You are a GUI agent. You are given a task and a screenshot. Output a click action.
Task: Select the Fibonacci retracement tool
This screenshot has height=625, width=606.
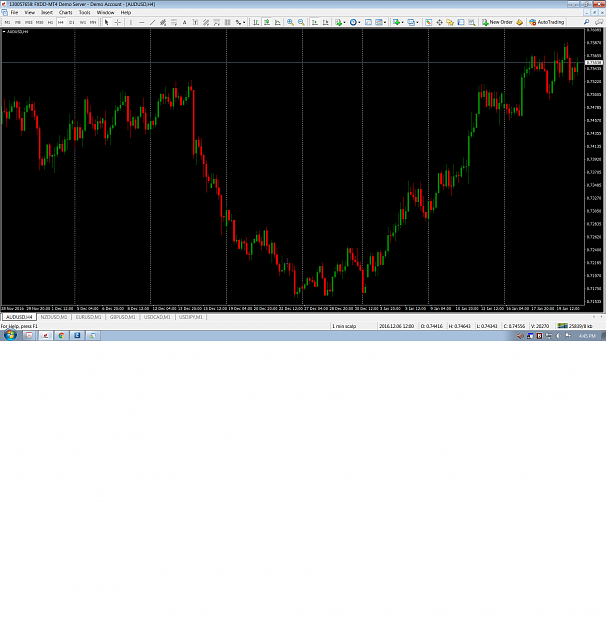(x=174, y=22)
